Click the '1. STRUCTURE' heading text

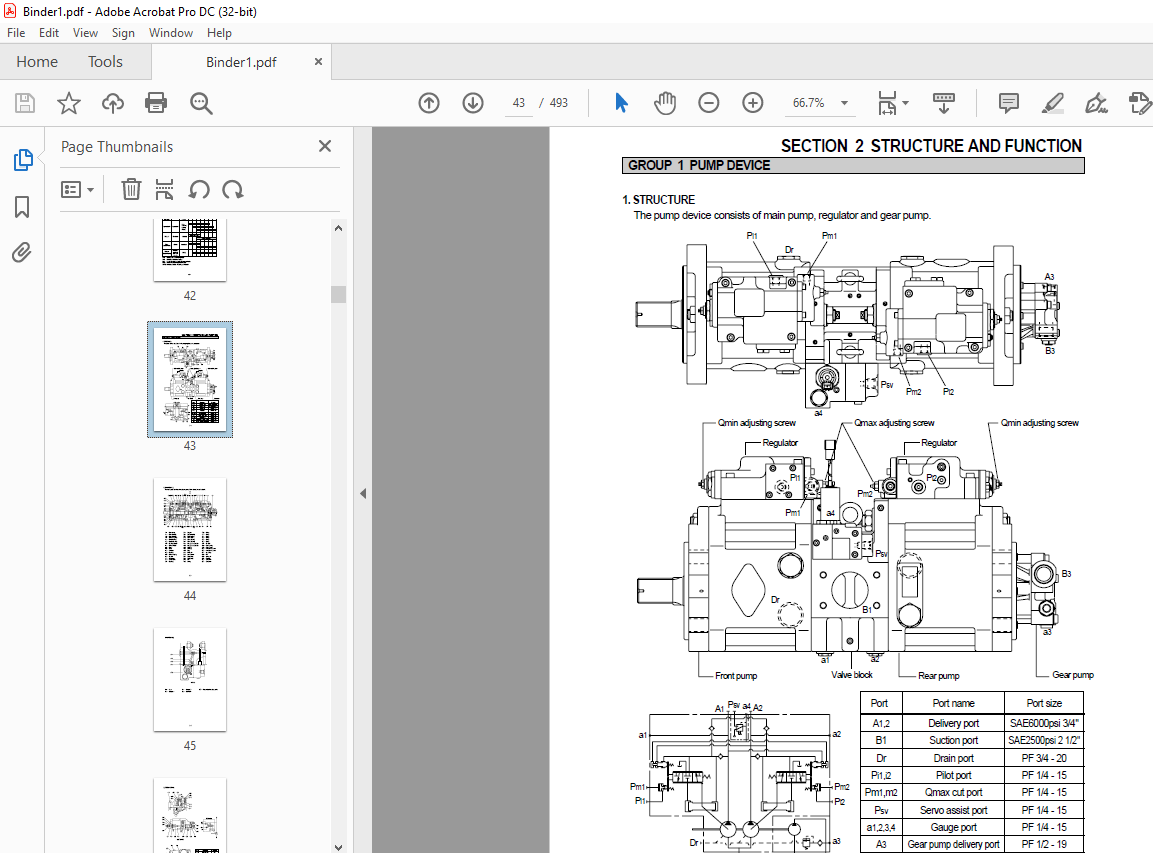pyautogui.click(x=658, y=200)
